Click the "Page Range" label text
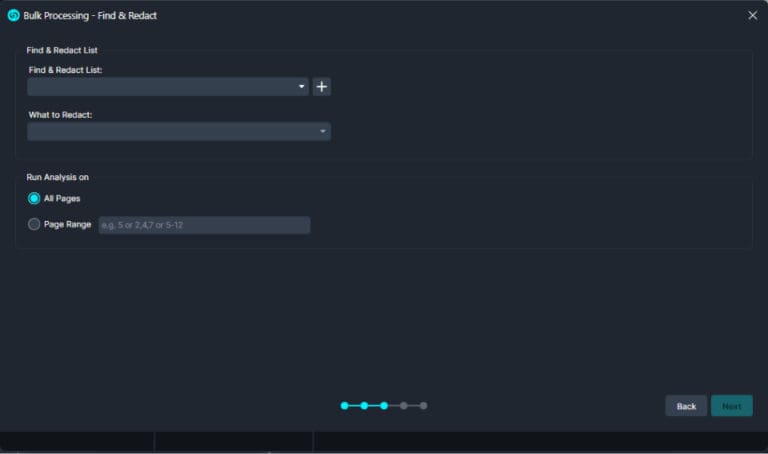The image size is (768, 454). point(68,225)
